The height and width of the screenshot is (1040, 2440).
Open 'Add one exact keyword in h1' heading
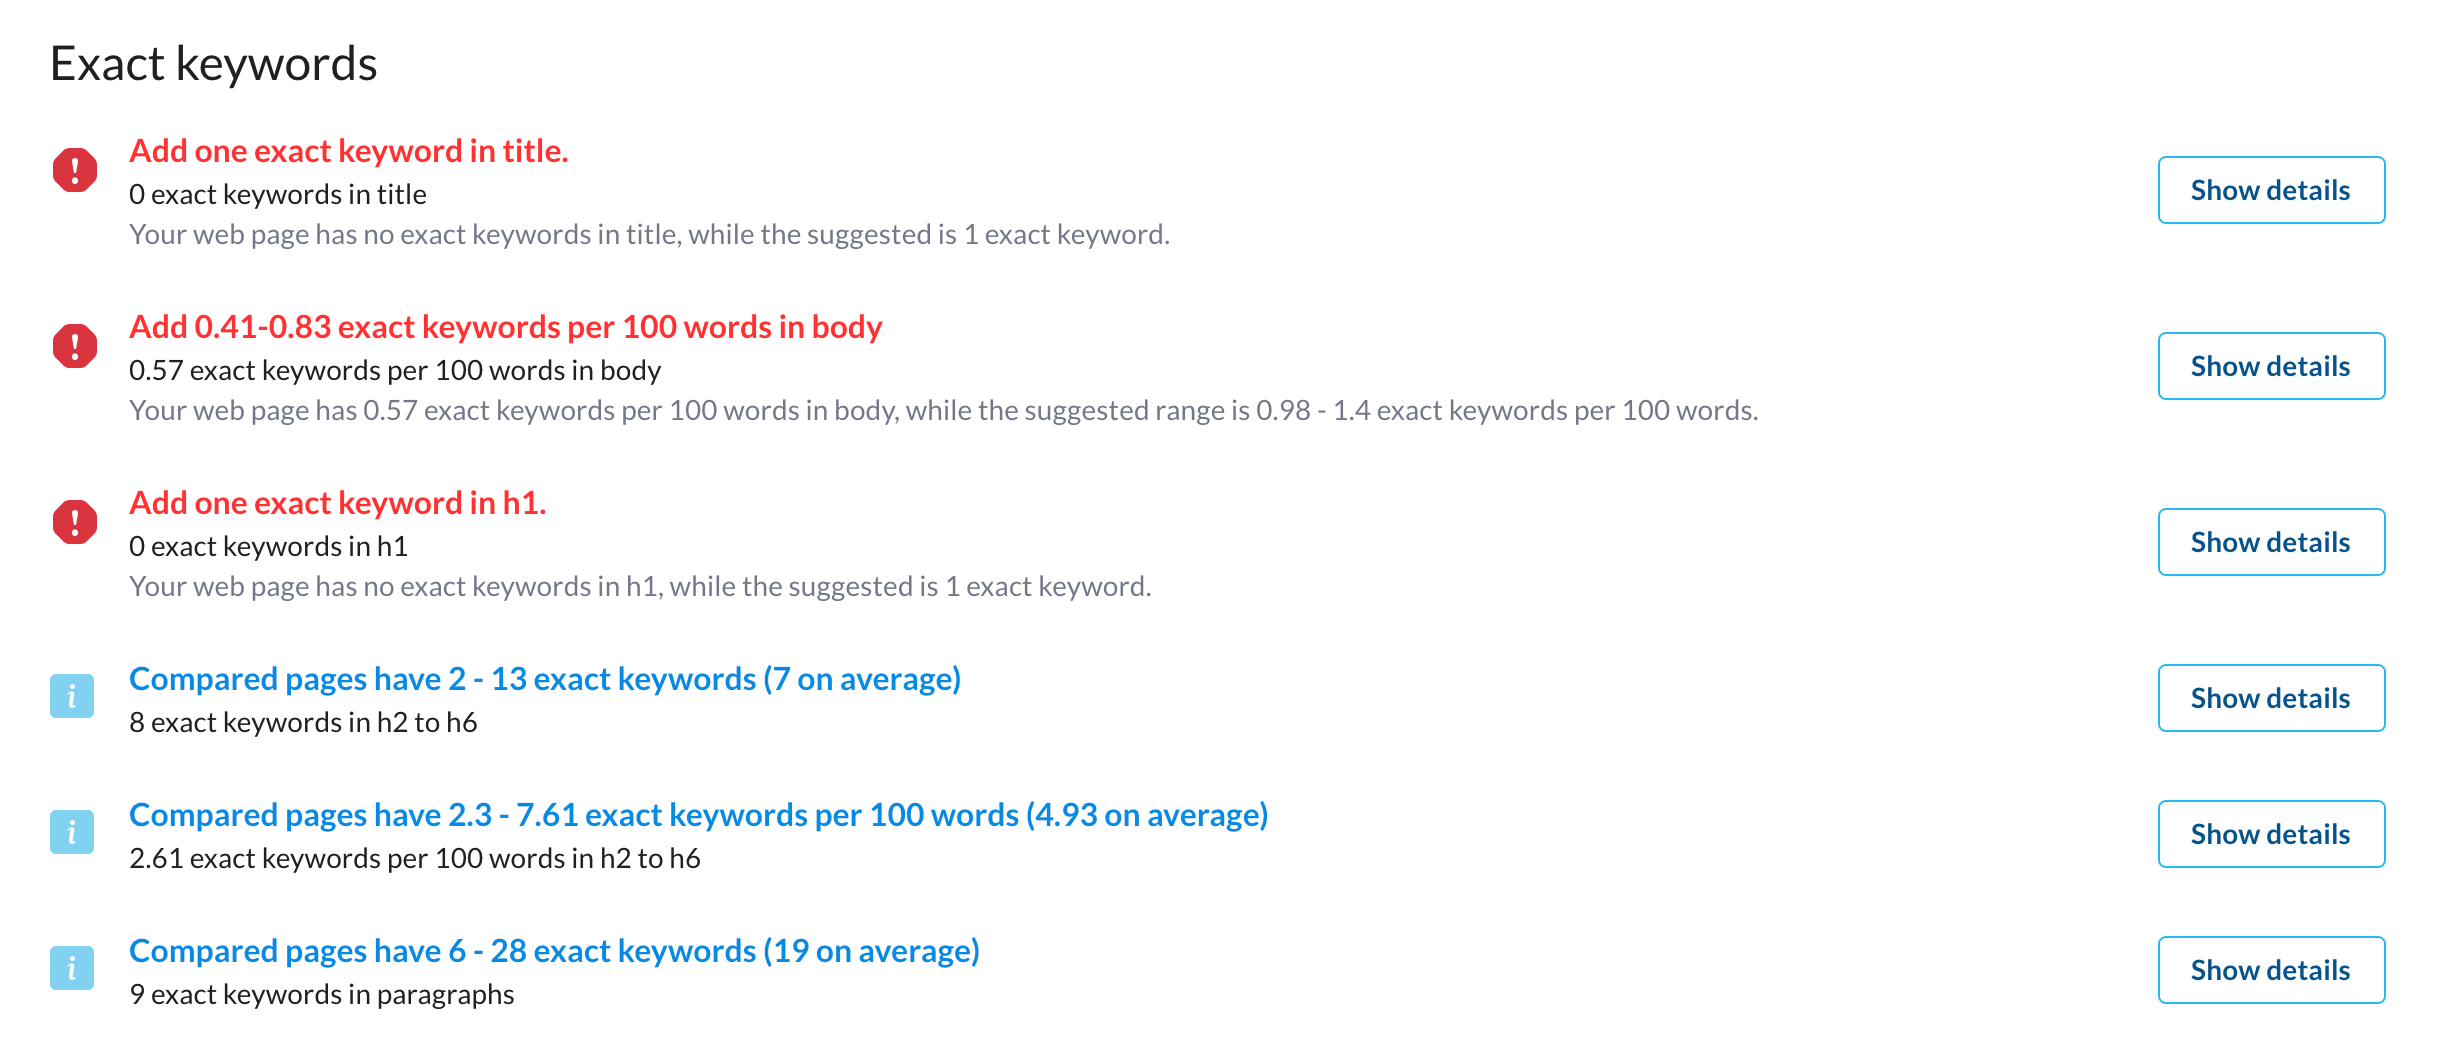[337, 503]
